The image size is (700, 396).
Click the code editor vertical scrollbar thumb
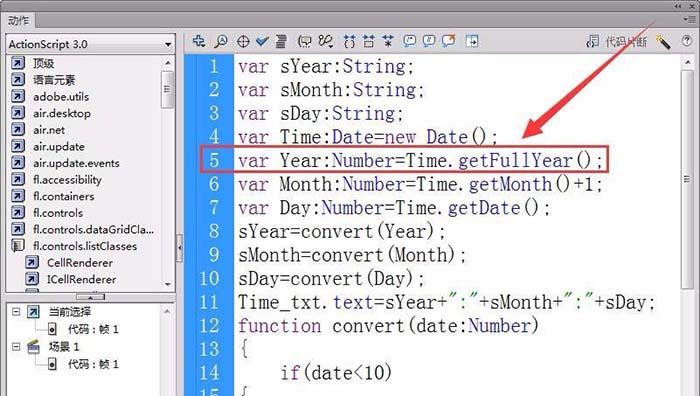[687, 179]
